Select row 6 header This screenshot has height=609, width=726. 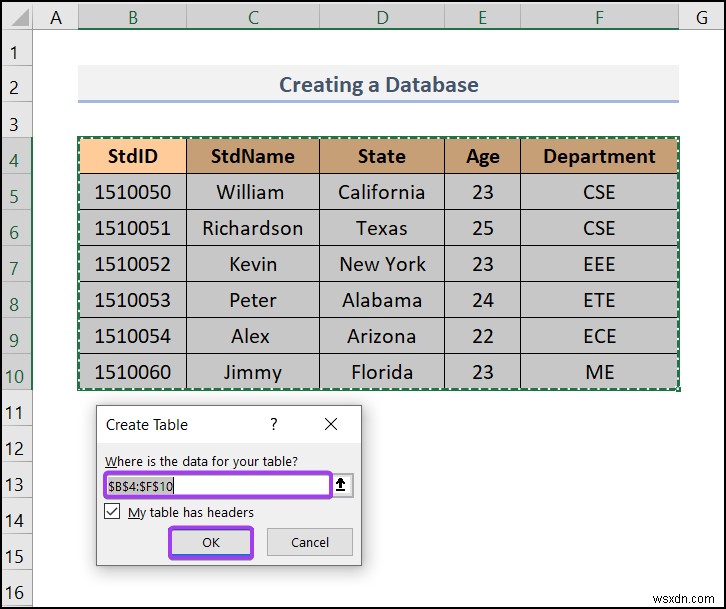tap(17, 228)
